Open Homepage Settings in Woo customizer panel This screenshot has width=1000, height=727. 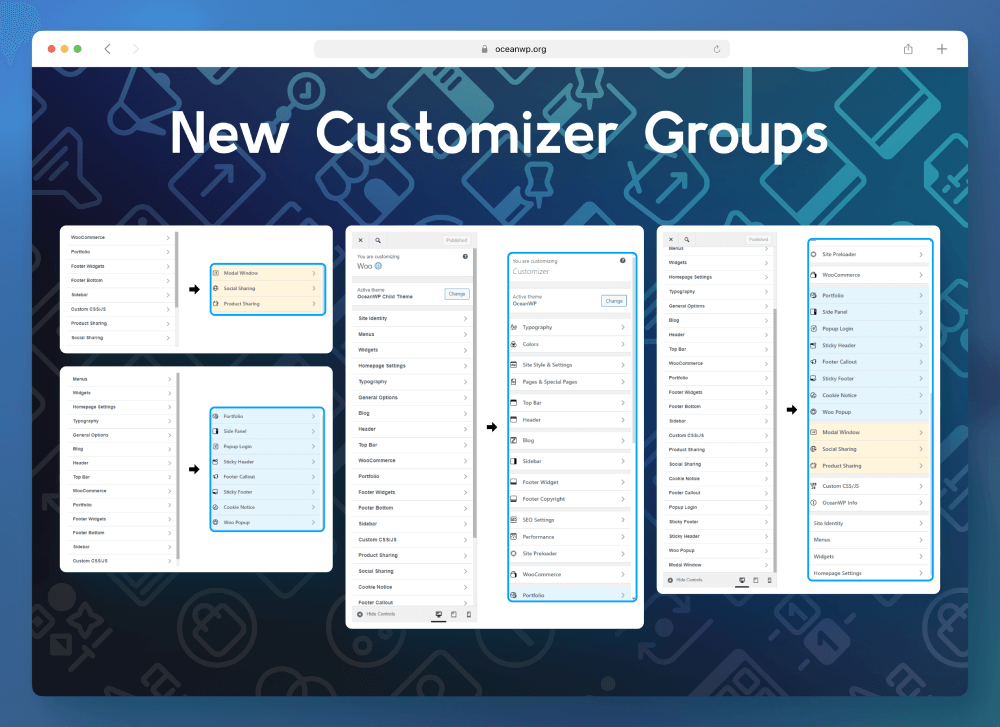[413, 366]
